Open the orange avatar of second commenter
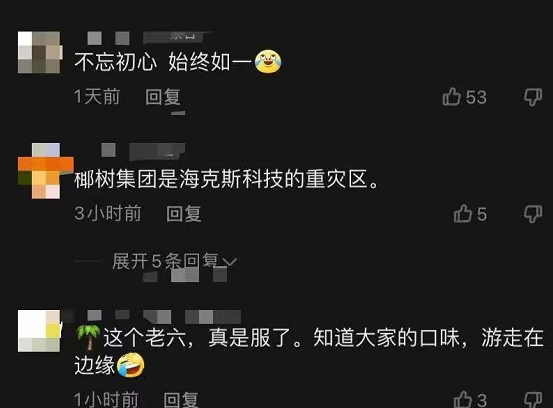The height and width of the screenshot is (408, 553). click(46, 171)
